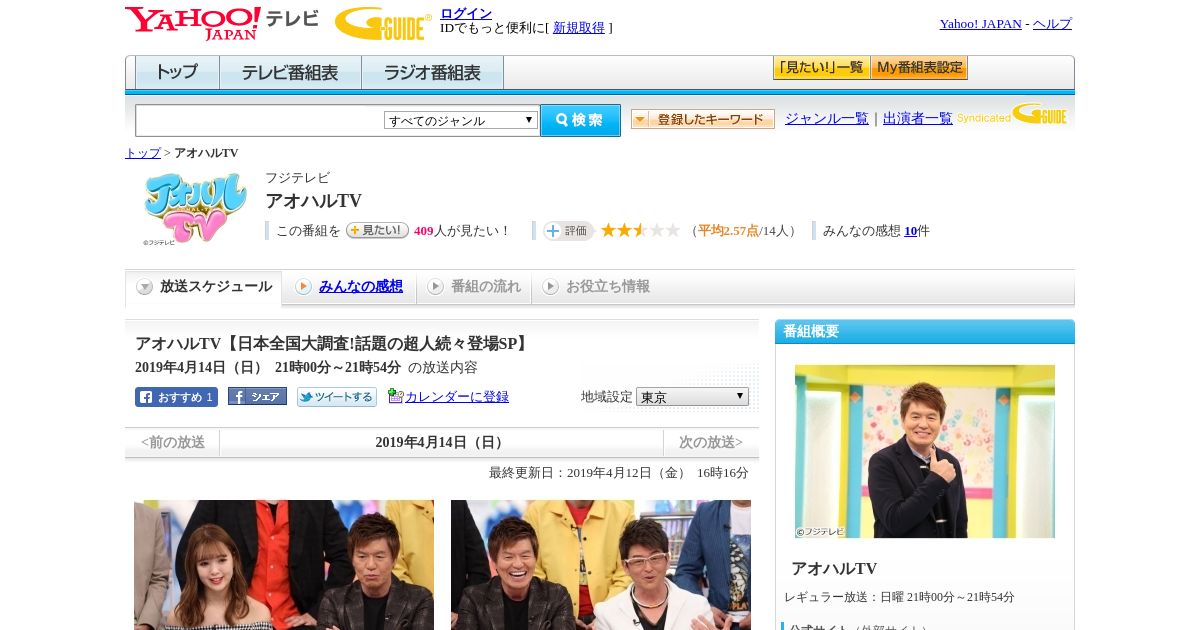The width and height of the screenshot is (1200, 630).
Task: Click the calendar register icon
Action: [395, 396]
